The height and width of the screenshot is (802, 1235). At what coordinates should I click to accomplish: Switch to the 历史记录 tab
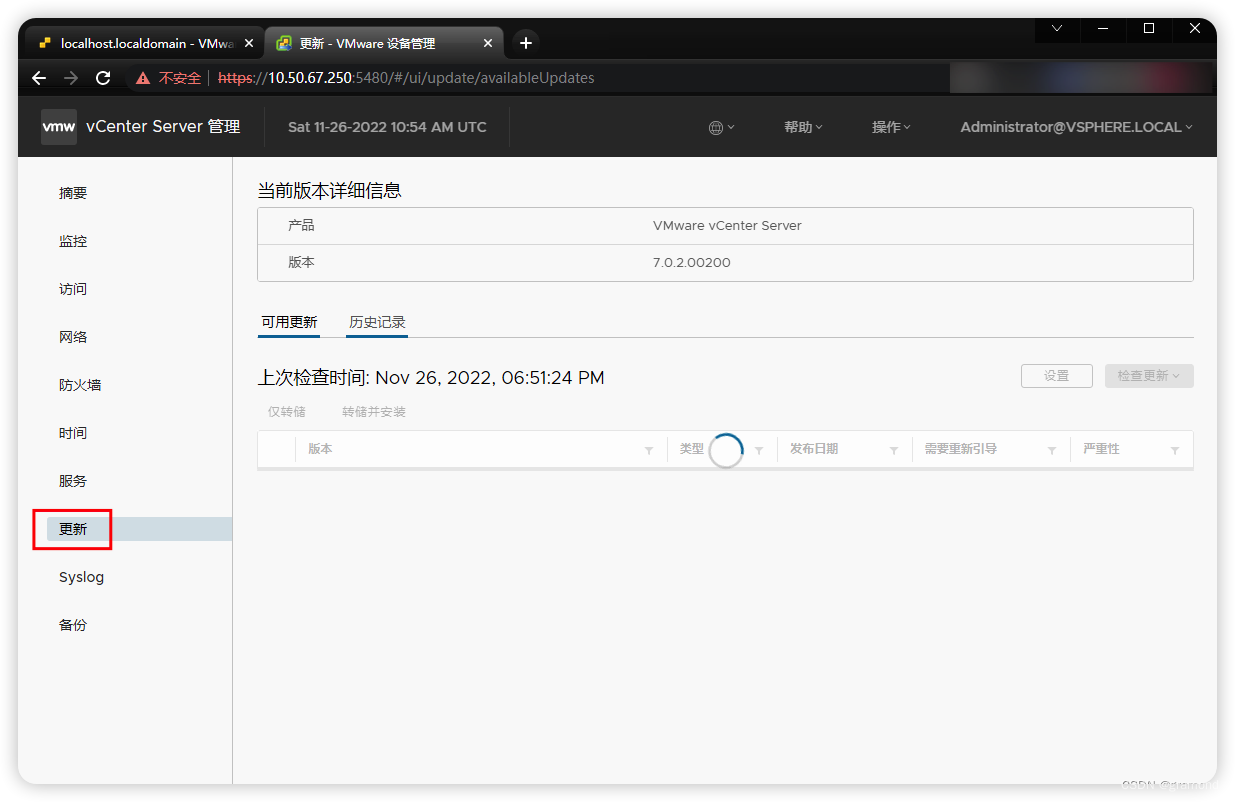[x=377, y=322]
